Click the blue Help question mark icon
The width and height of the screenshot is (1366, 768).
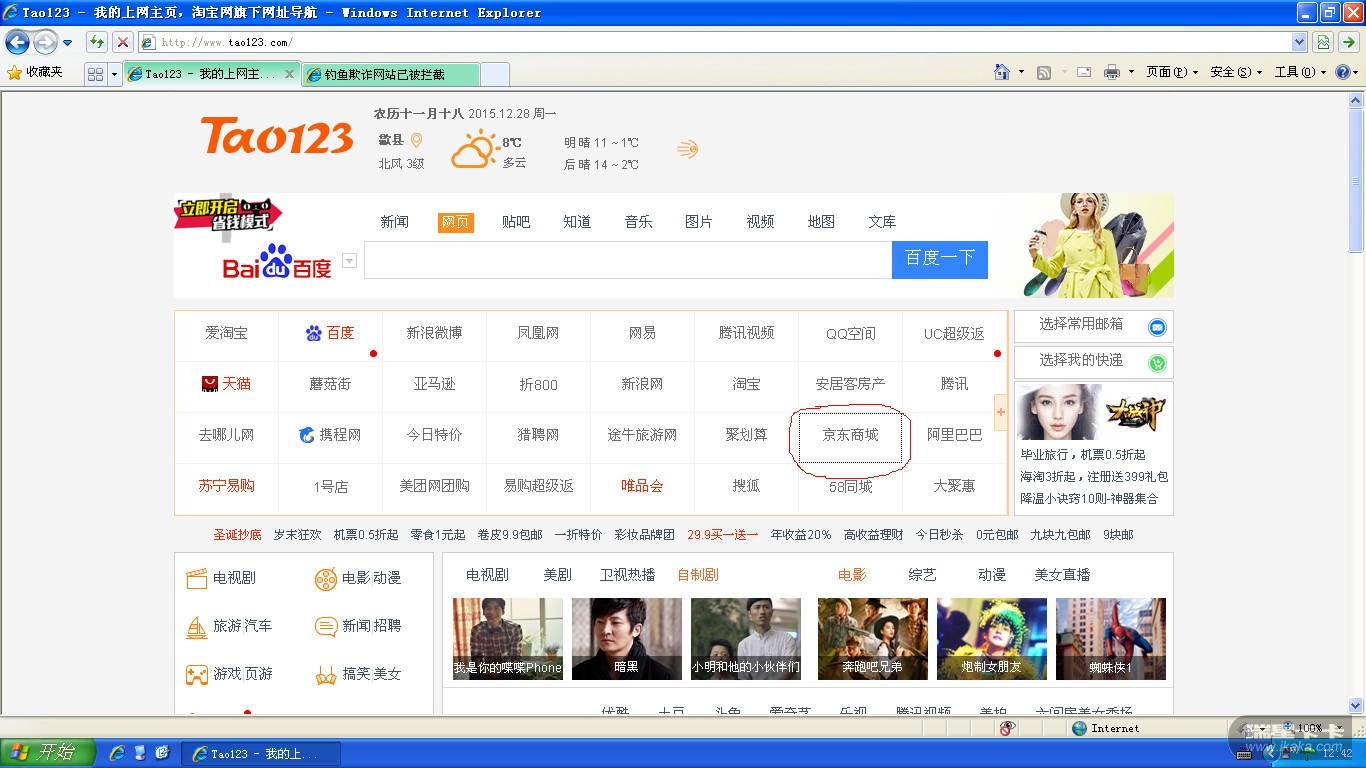coord(1342,72)
